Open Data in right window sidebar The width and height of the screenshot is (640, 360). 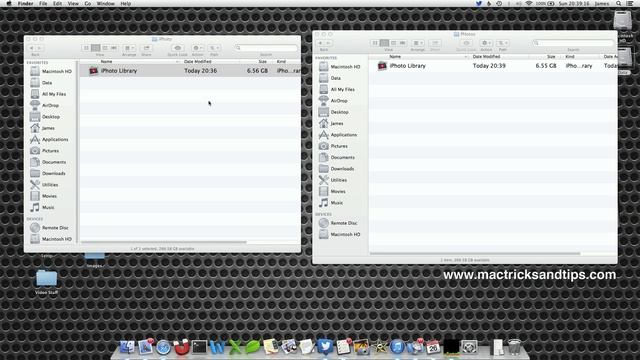[330, 78]
